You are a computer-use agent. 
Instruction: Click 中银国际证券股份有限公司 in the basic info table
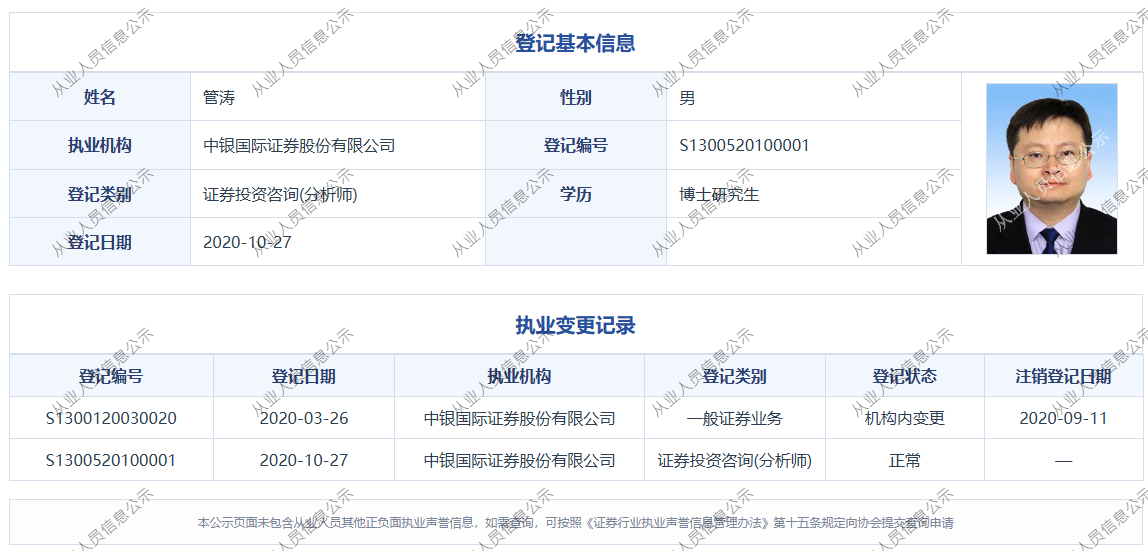point(299,146)
